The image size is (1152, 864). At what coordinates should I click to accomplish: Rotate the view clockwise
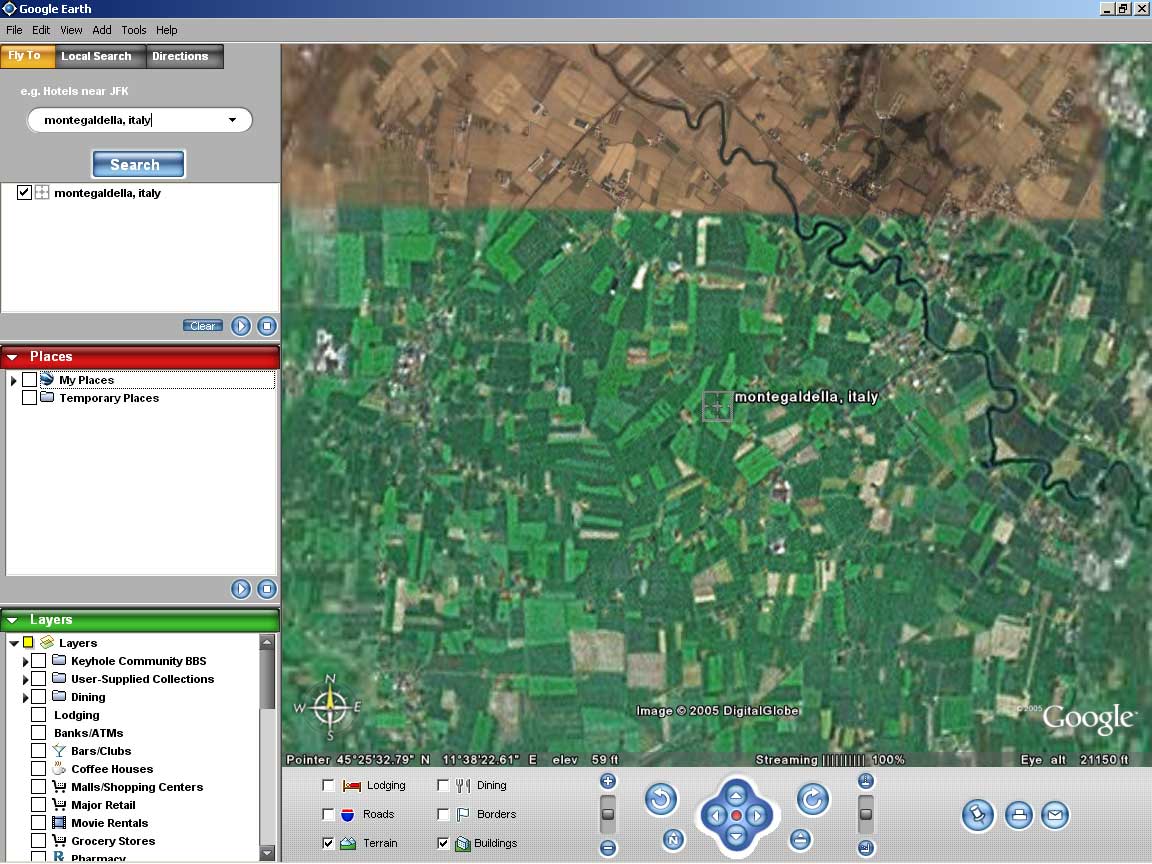point(813,799)
